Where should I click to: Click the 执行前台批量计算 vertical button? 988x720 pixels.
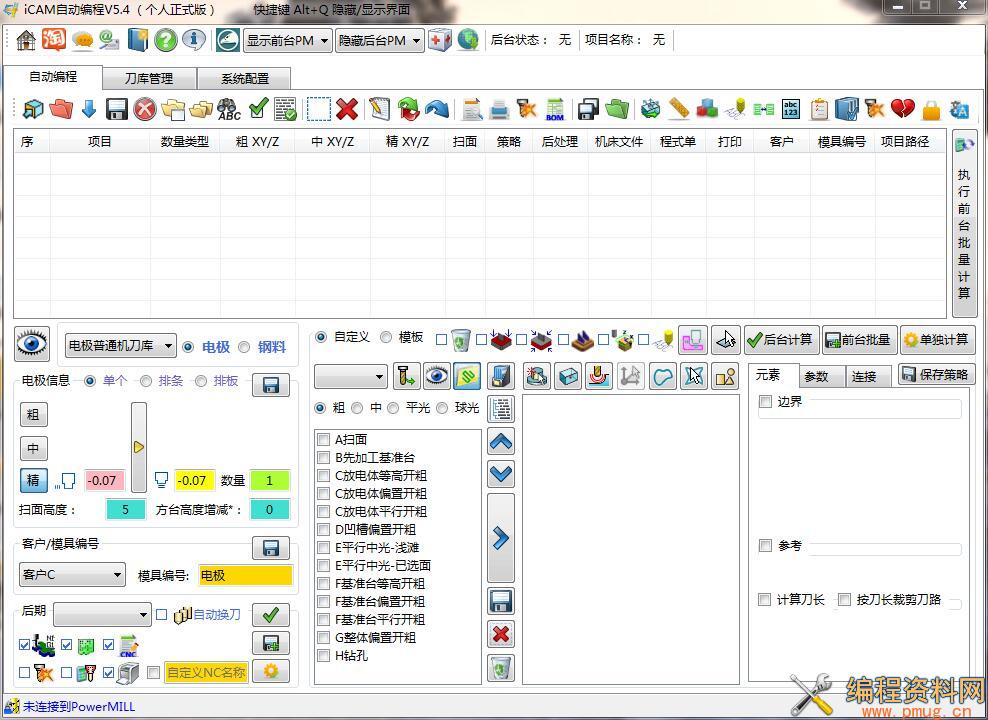click(964, 224)
